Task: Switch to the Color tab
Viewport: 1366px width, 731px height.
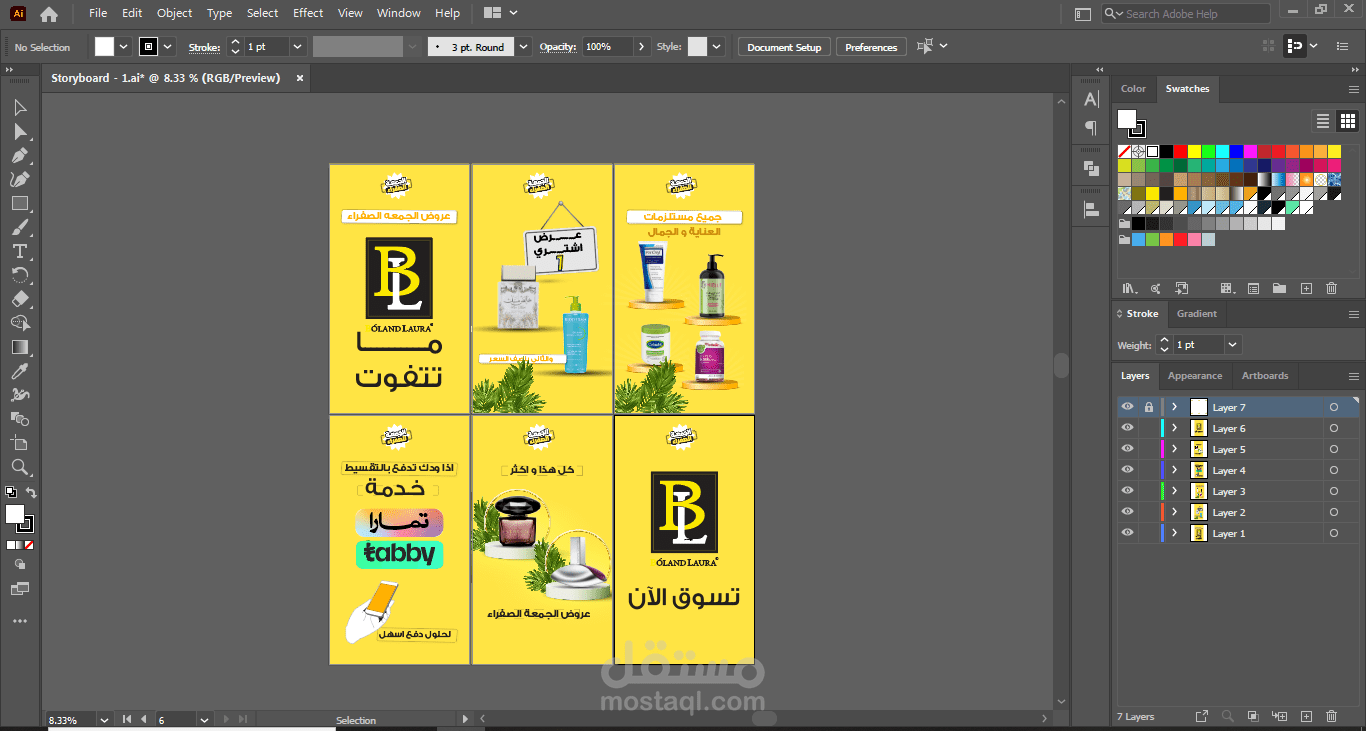Action: 1133,89
